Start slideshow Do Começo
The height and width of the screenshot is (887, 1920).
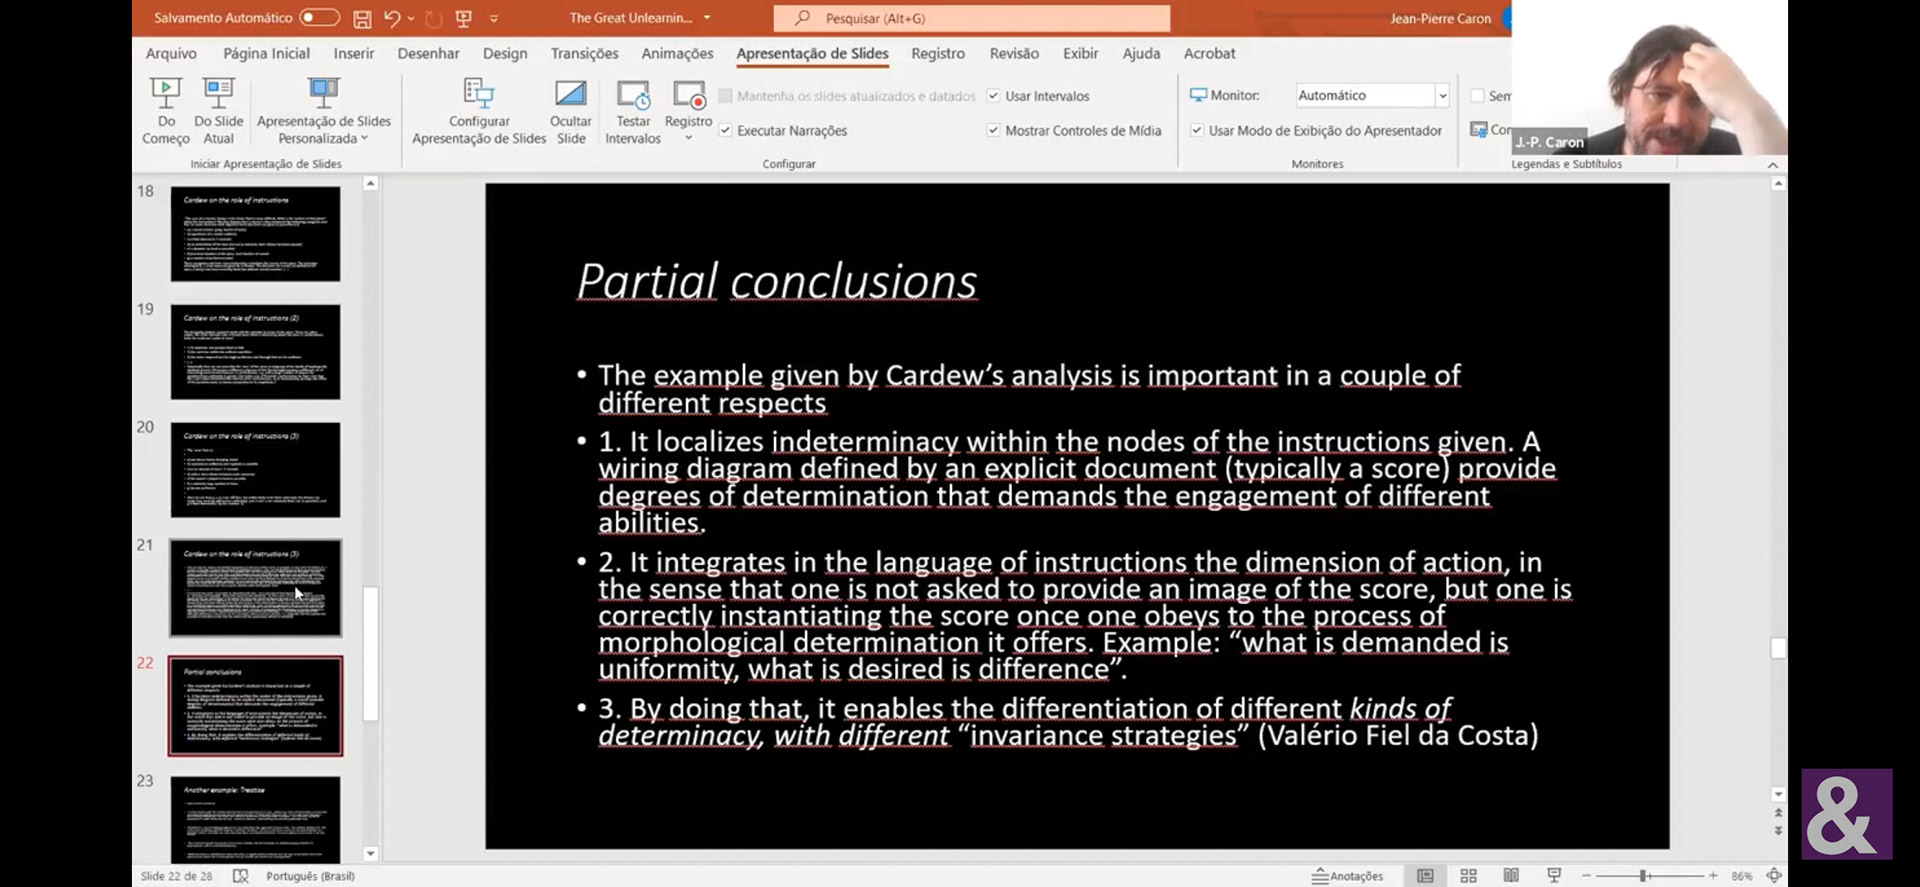(166, 111)
